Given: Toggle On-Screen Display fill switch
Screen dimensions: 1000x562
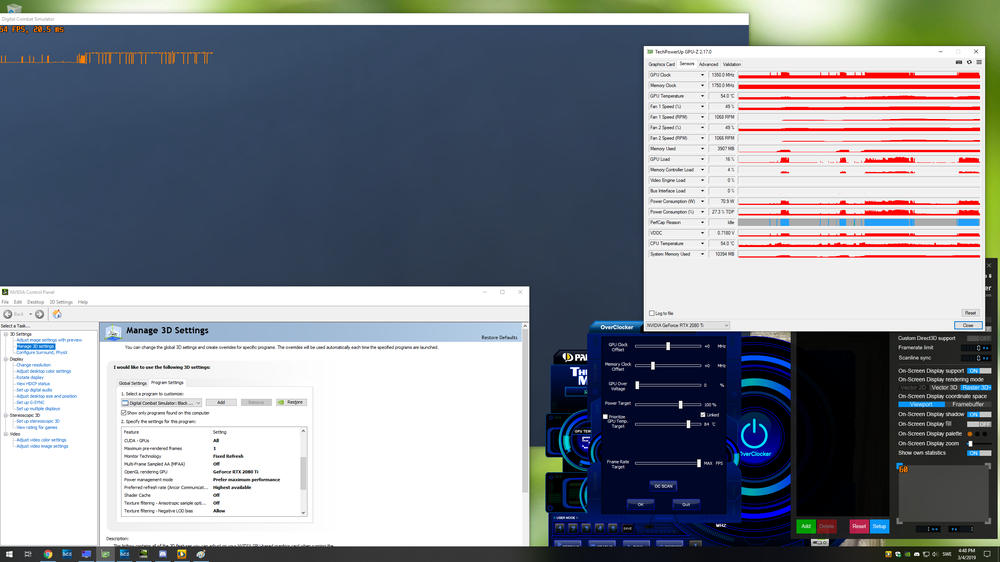Looking at the screenshot, I should [x=979, y=424].
